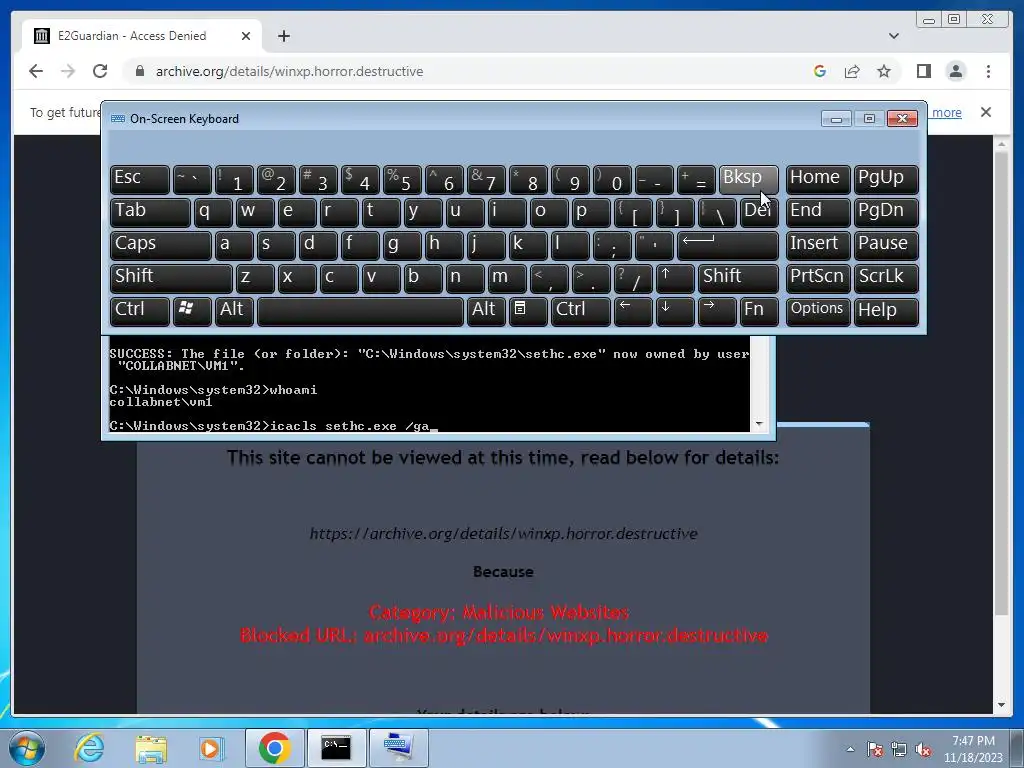Click the space bar key
The height and width of the screenshot is (768, 1024).
point(360,310)
